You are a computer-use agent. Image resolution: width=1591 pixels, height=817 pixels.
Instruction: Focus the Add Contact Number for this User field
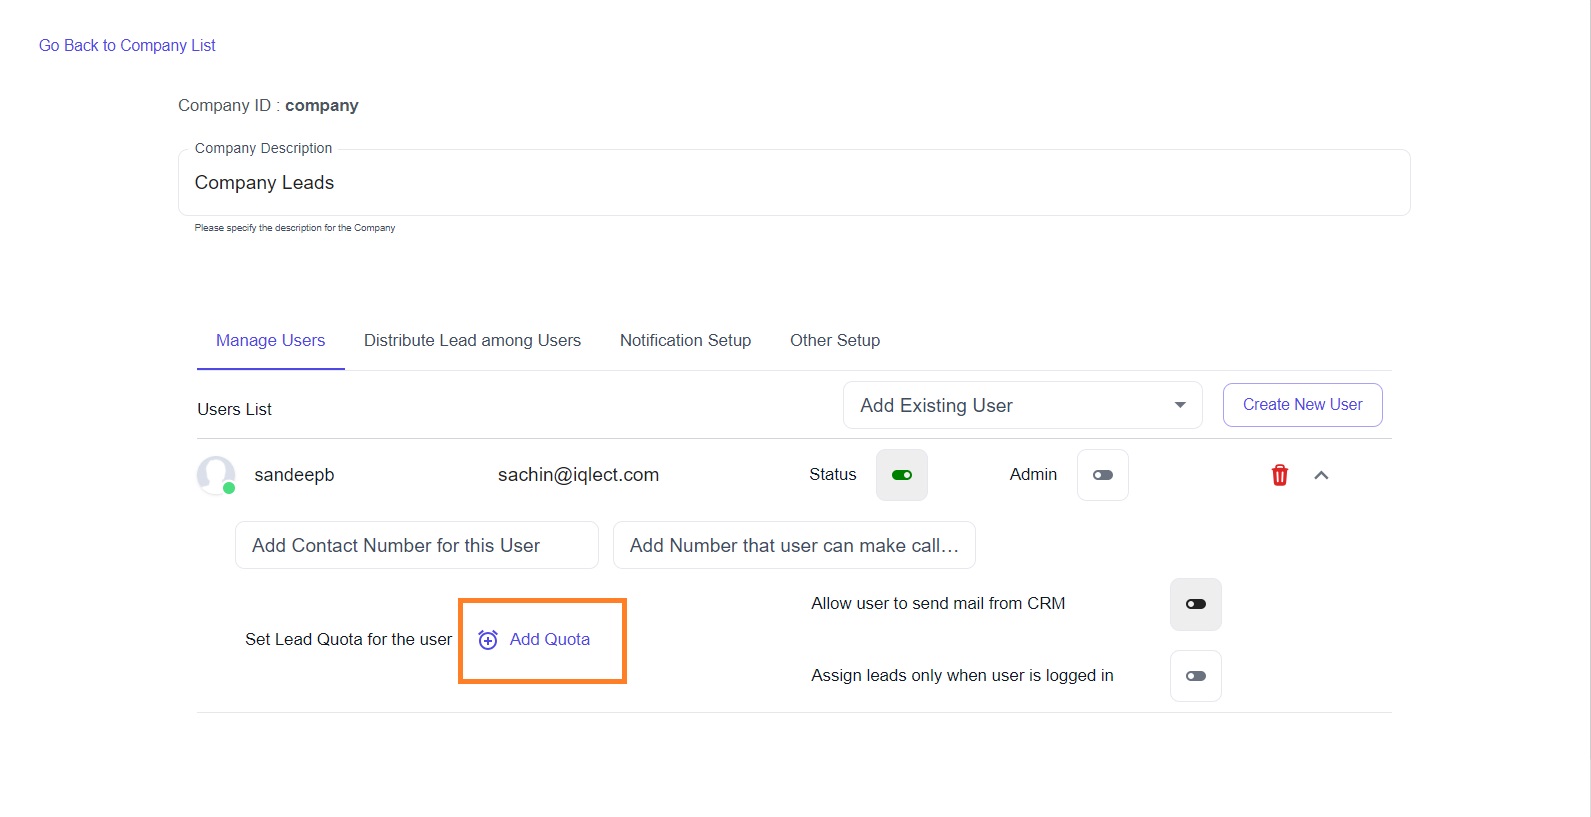point(417,545)
